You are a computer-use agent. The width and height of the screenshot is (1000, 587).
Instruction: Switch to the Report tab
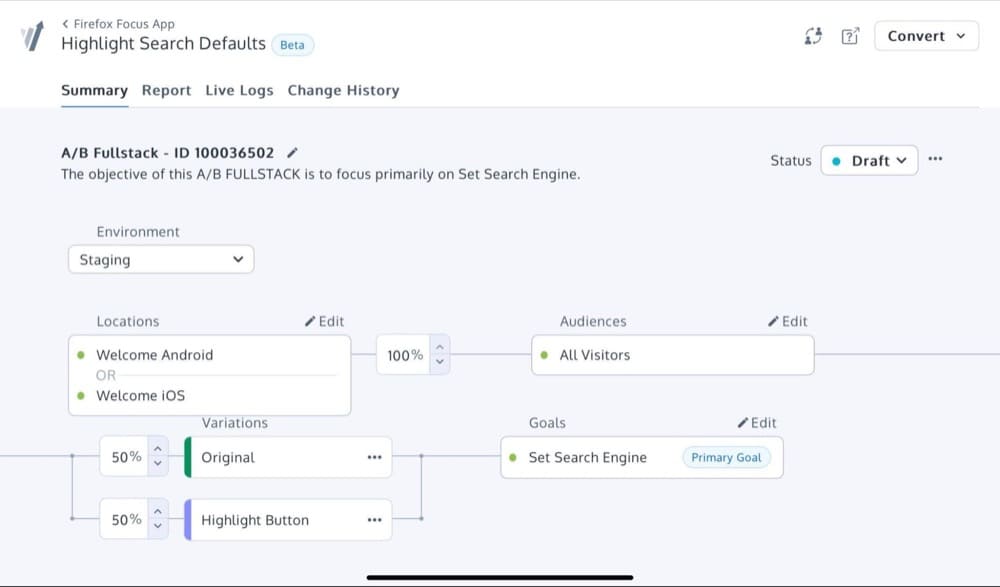(166, 91)
